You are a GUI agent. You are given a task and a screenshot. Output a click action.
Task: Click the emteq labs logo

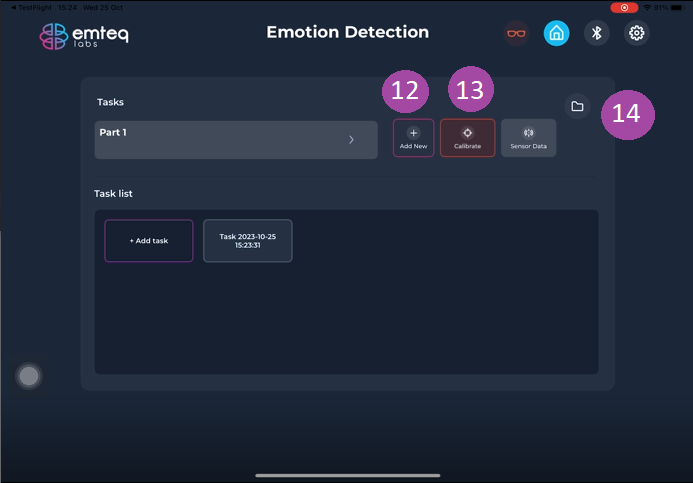84,36
